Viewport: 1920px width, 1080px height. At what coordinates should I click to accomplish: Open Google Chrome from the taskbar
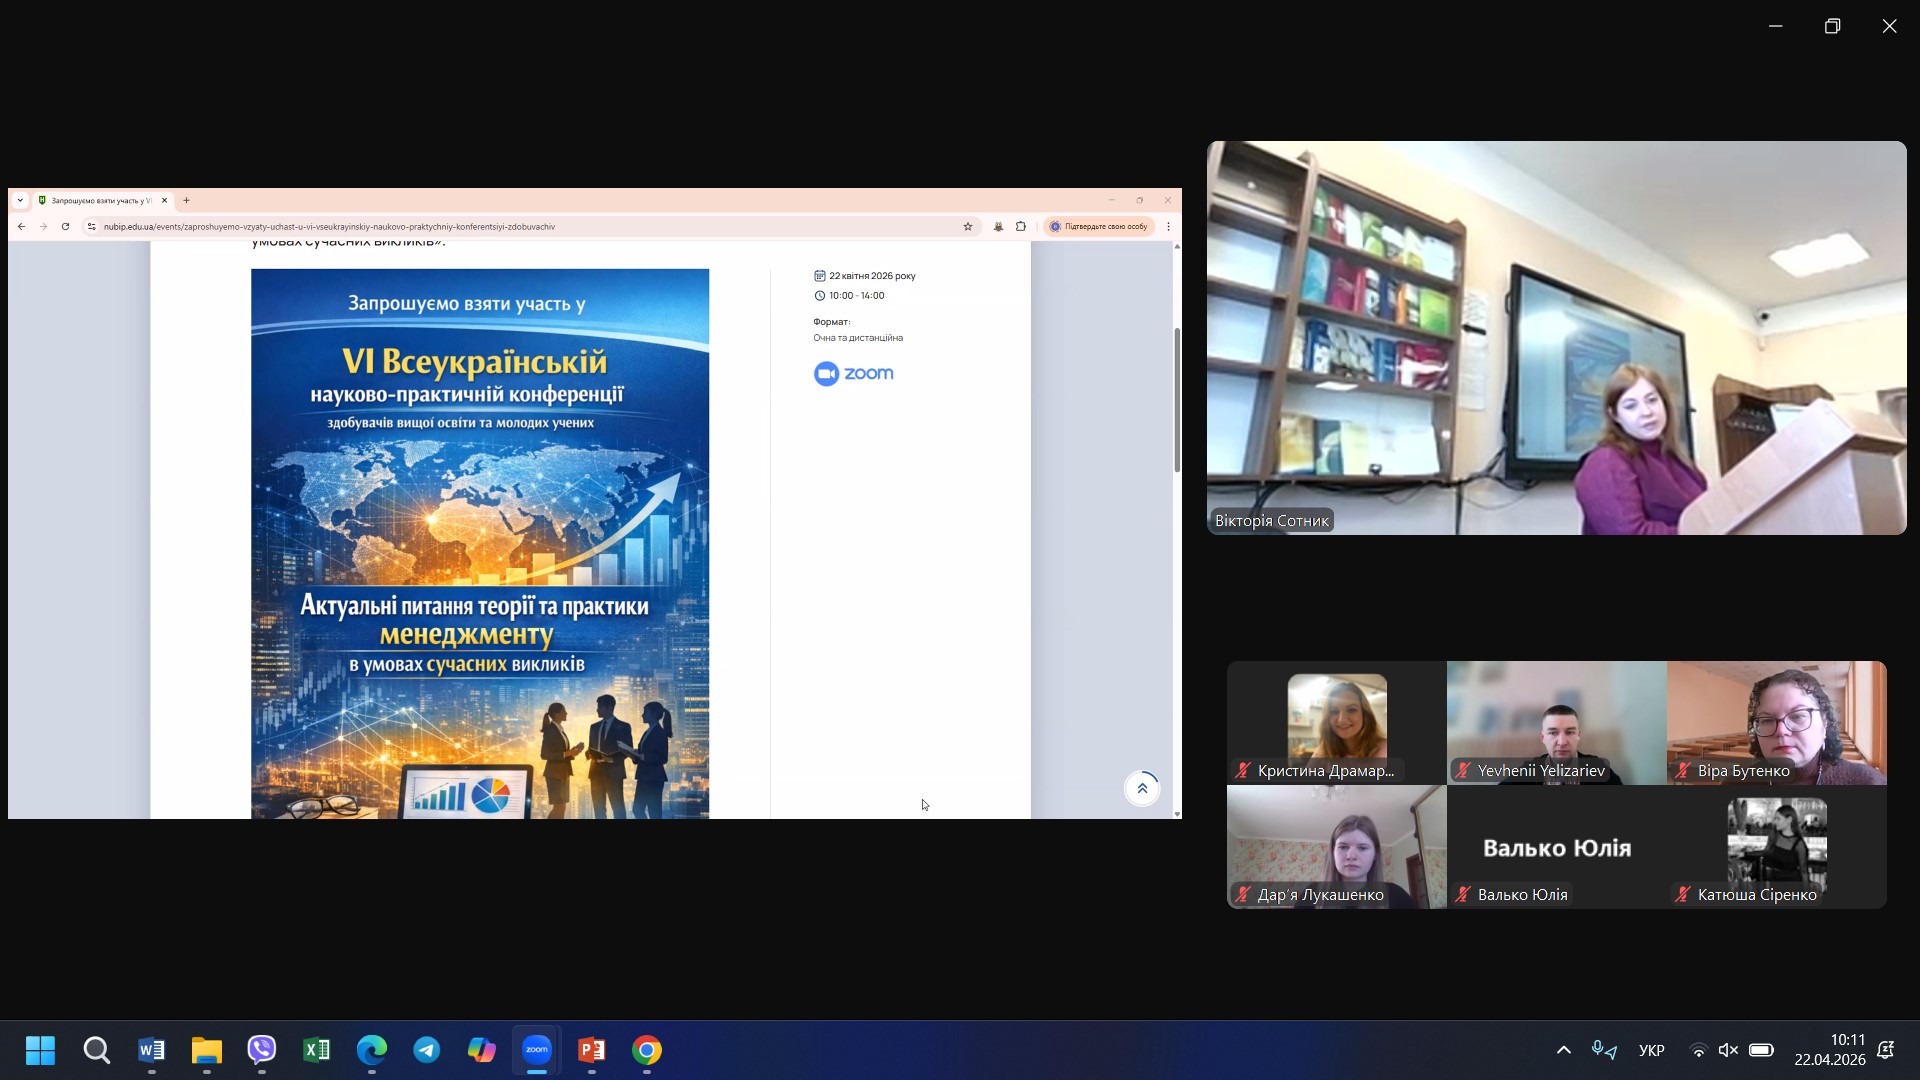click(647, 1050)
